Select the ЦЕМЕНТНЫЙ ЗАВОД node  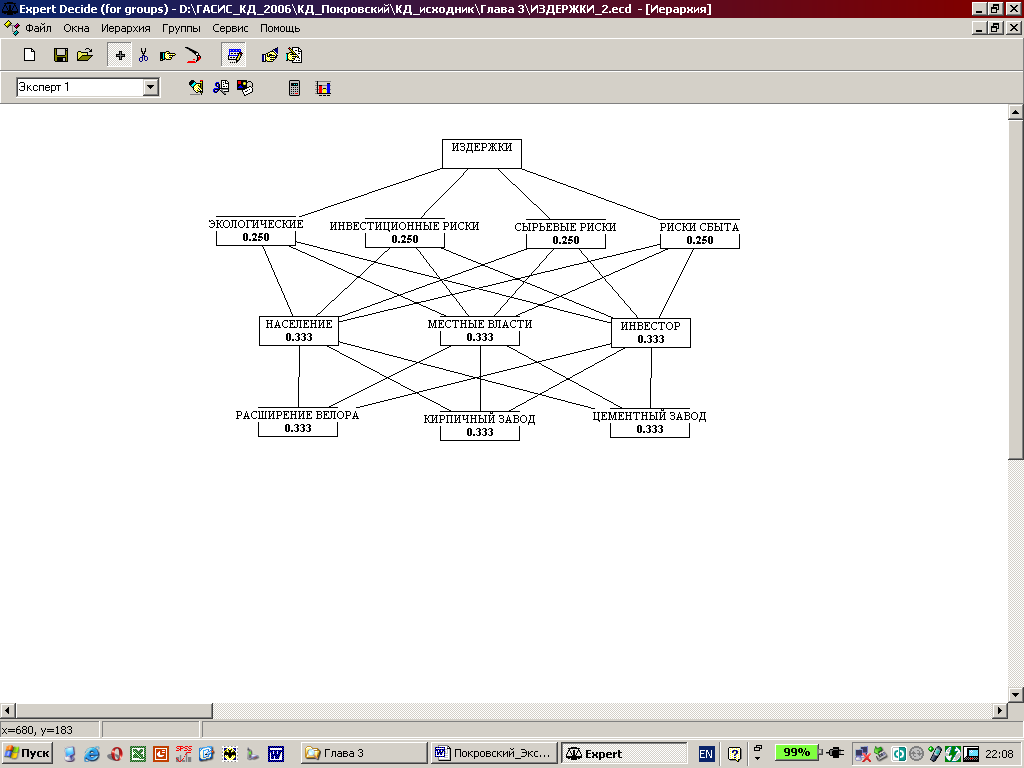click(x=650, y=423)
